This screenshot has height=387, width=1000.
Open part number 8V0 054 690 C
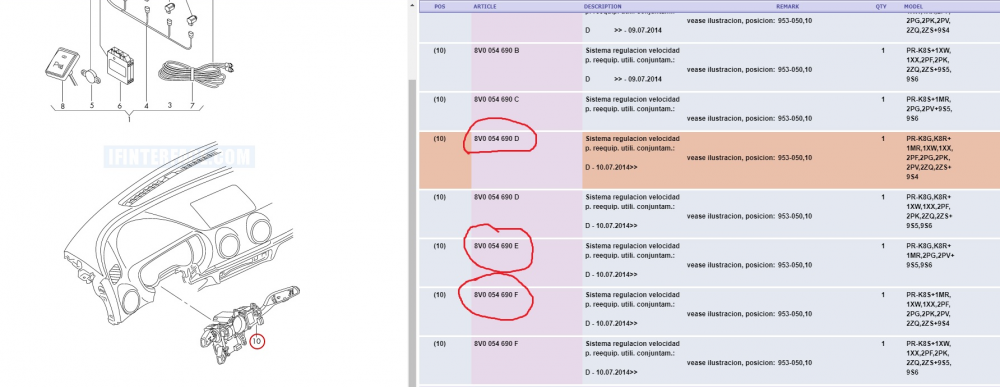496,99
